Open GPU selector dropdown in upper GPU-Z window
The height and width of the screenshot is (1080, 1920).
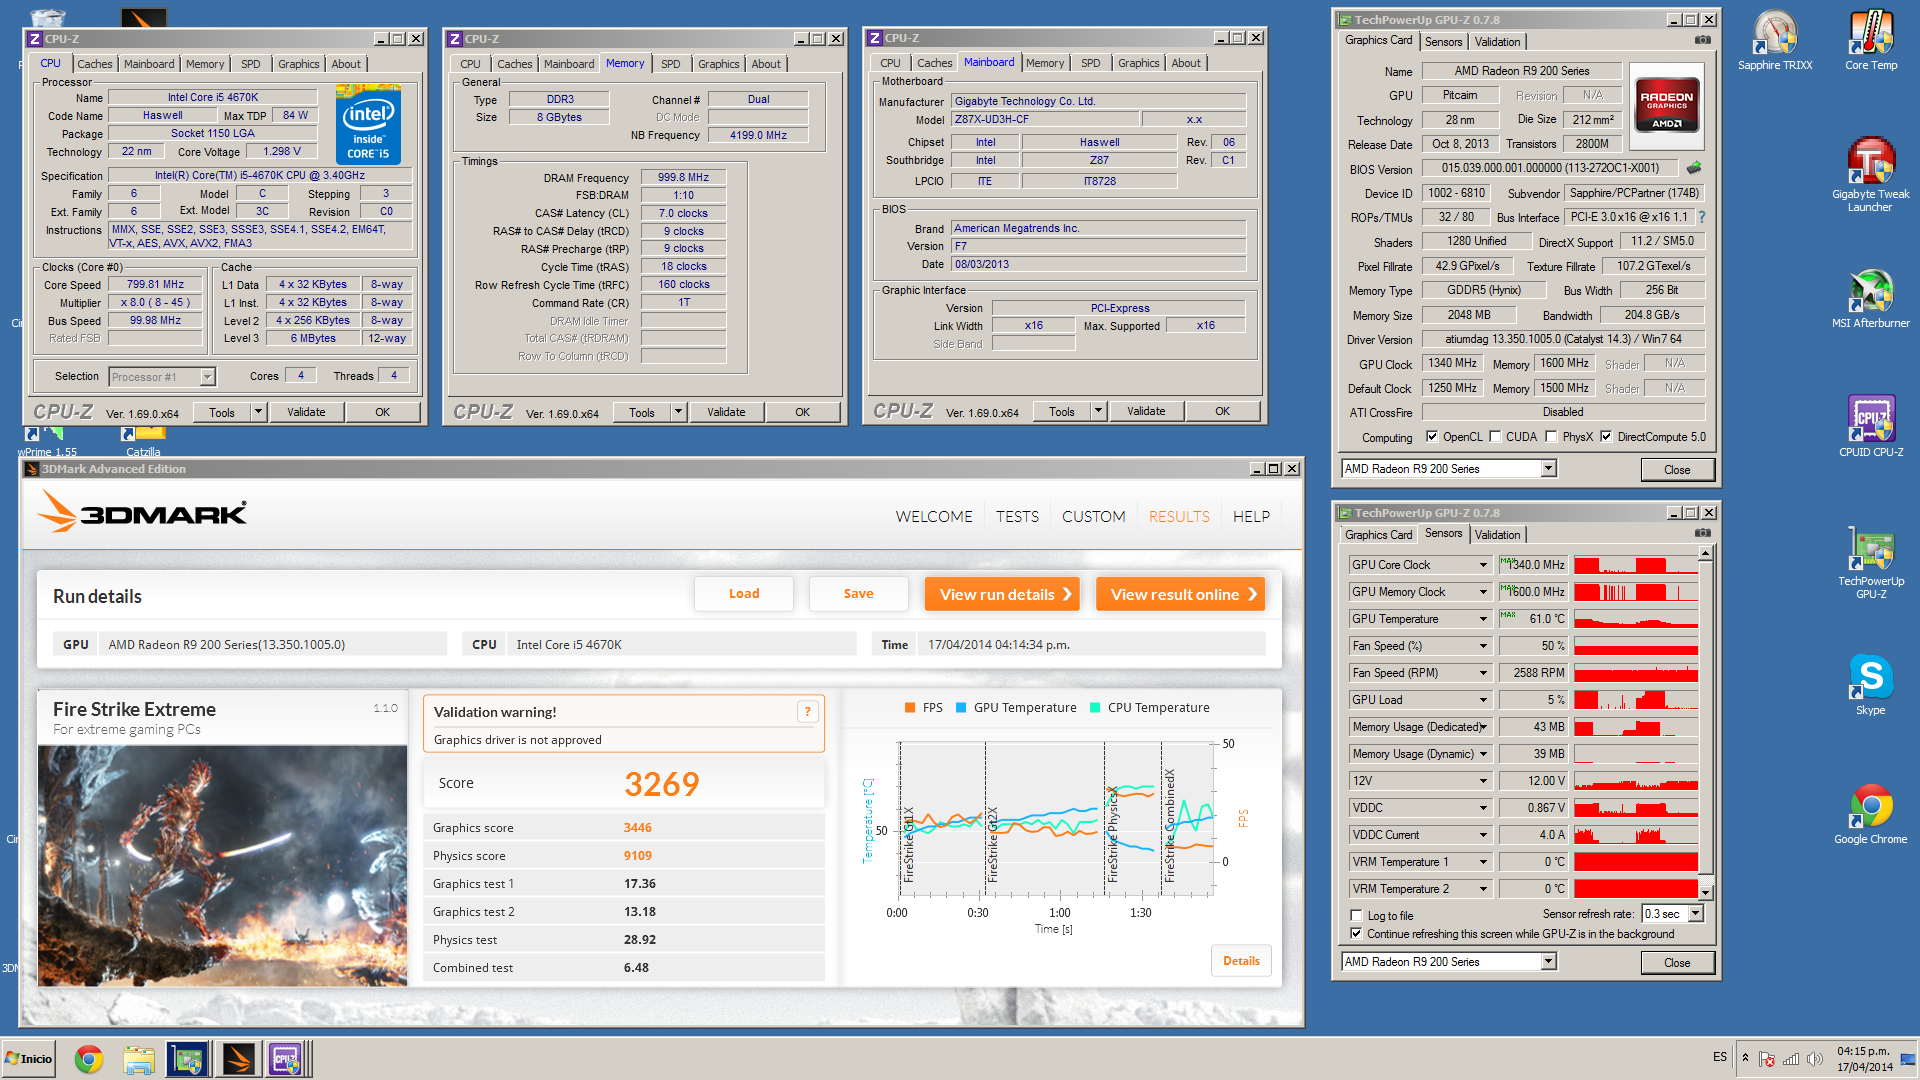(x=1548, y=468)
